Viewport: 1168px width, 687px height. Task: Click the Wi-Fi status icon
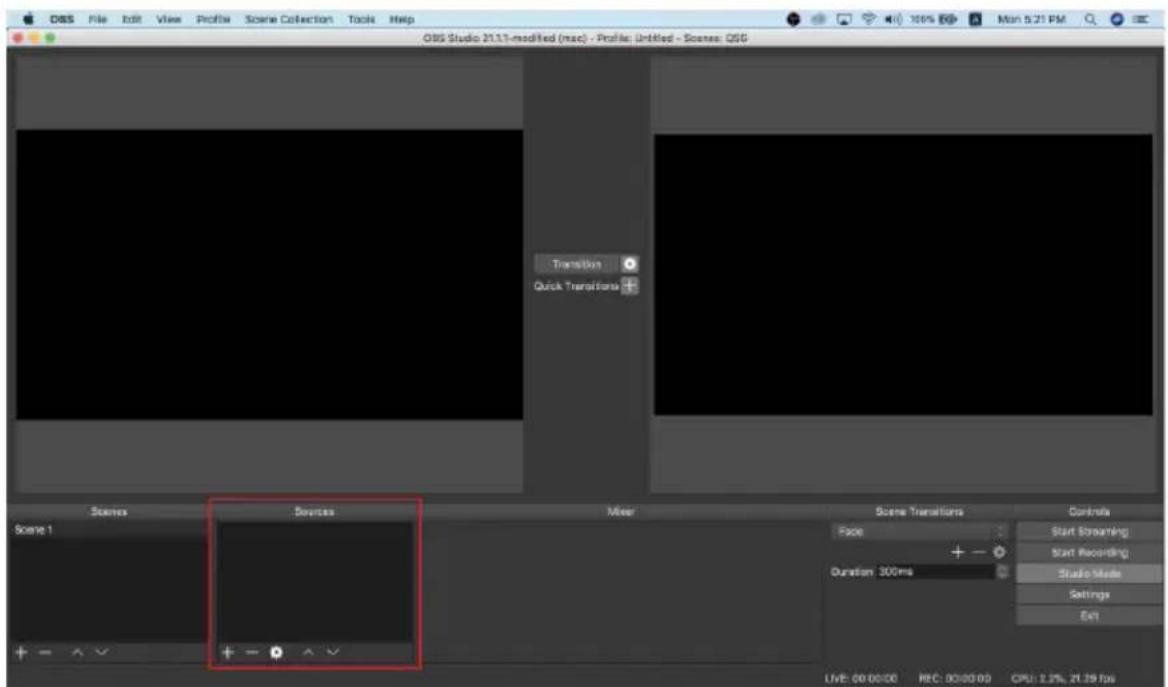[869, 19]
